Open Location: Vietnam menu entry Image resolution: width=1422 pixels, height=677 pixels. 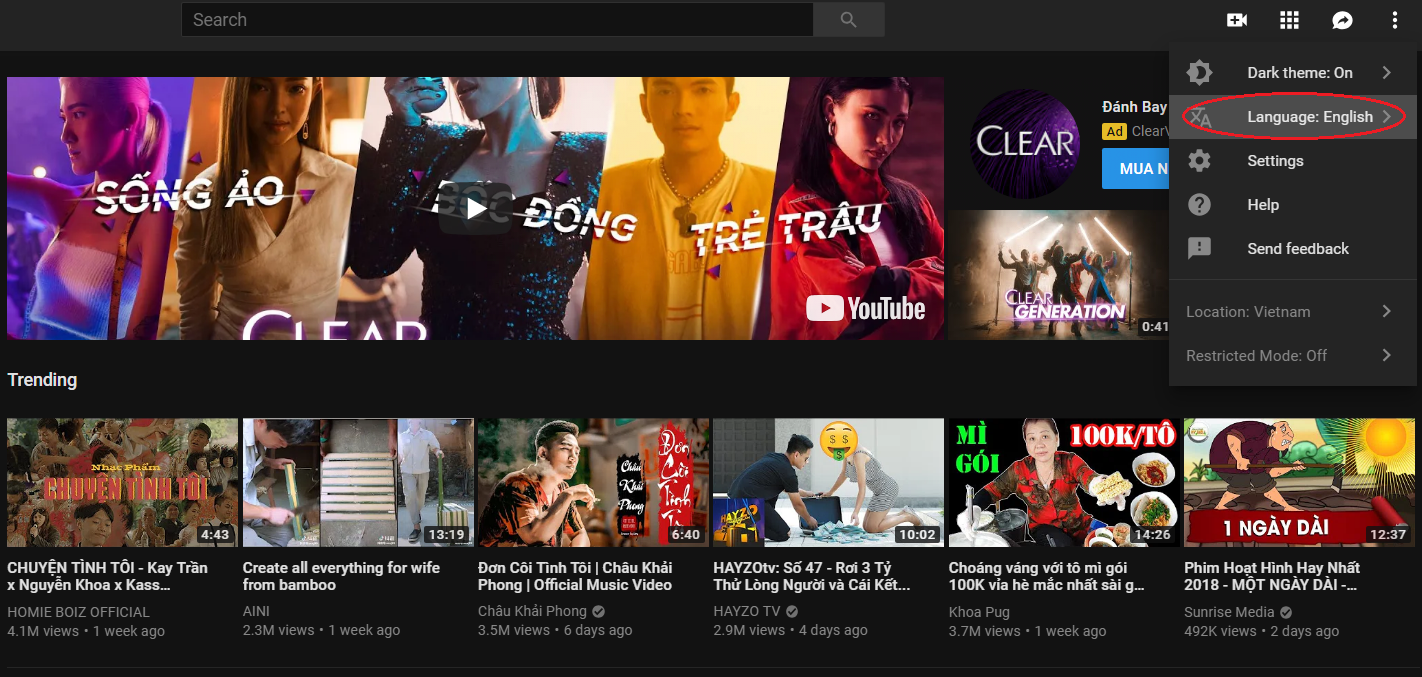pos(1295,311)
